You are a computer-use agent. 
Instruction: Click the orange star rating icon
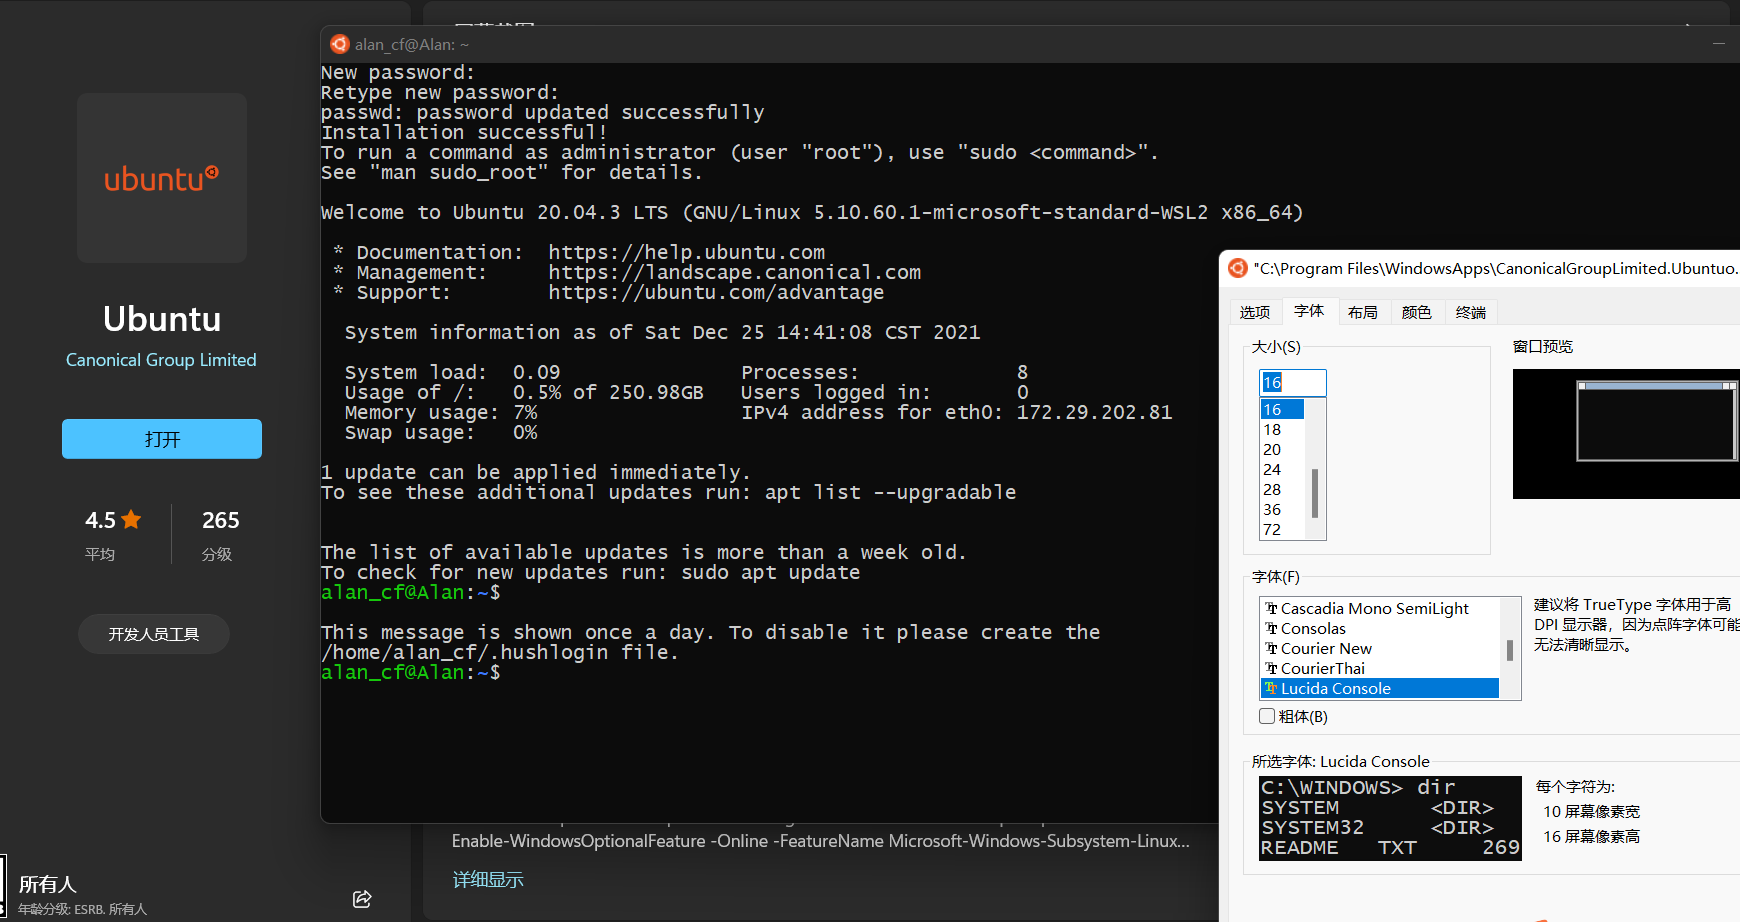[131, 520]
